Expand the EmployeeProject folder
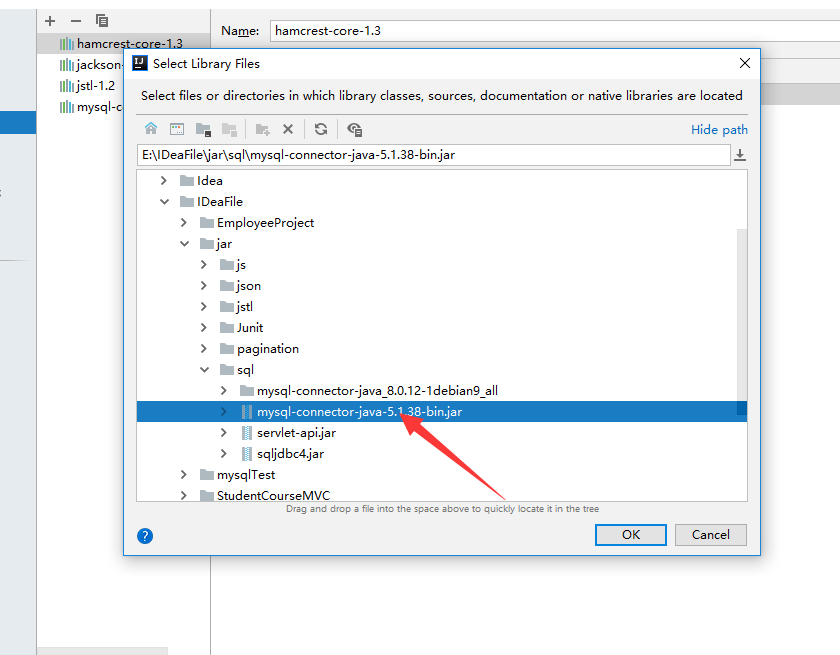The image size is (840, 655). click(184, 223)
